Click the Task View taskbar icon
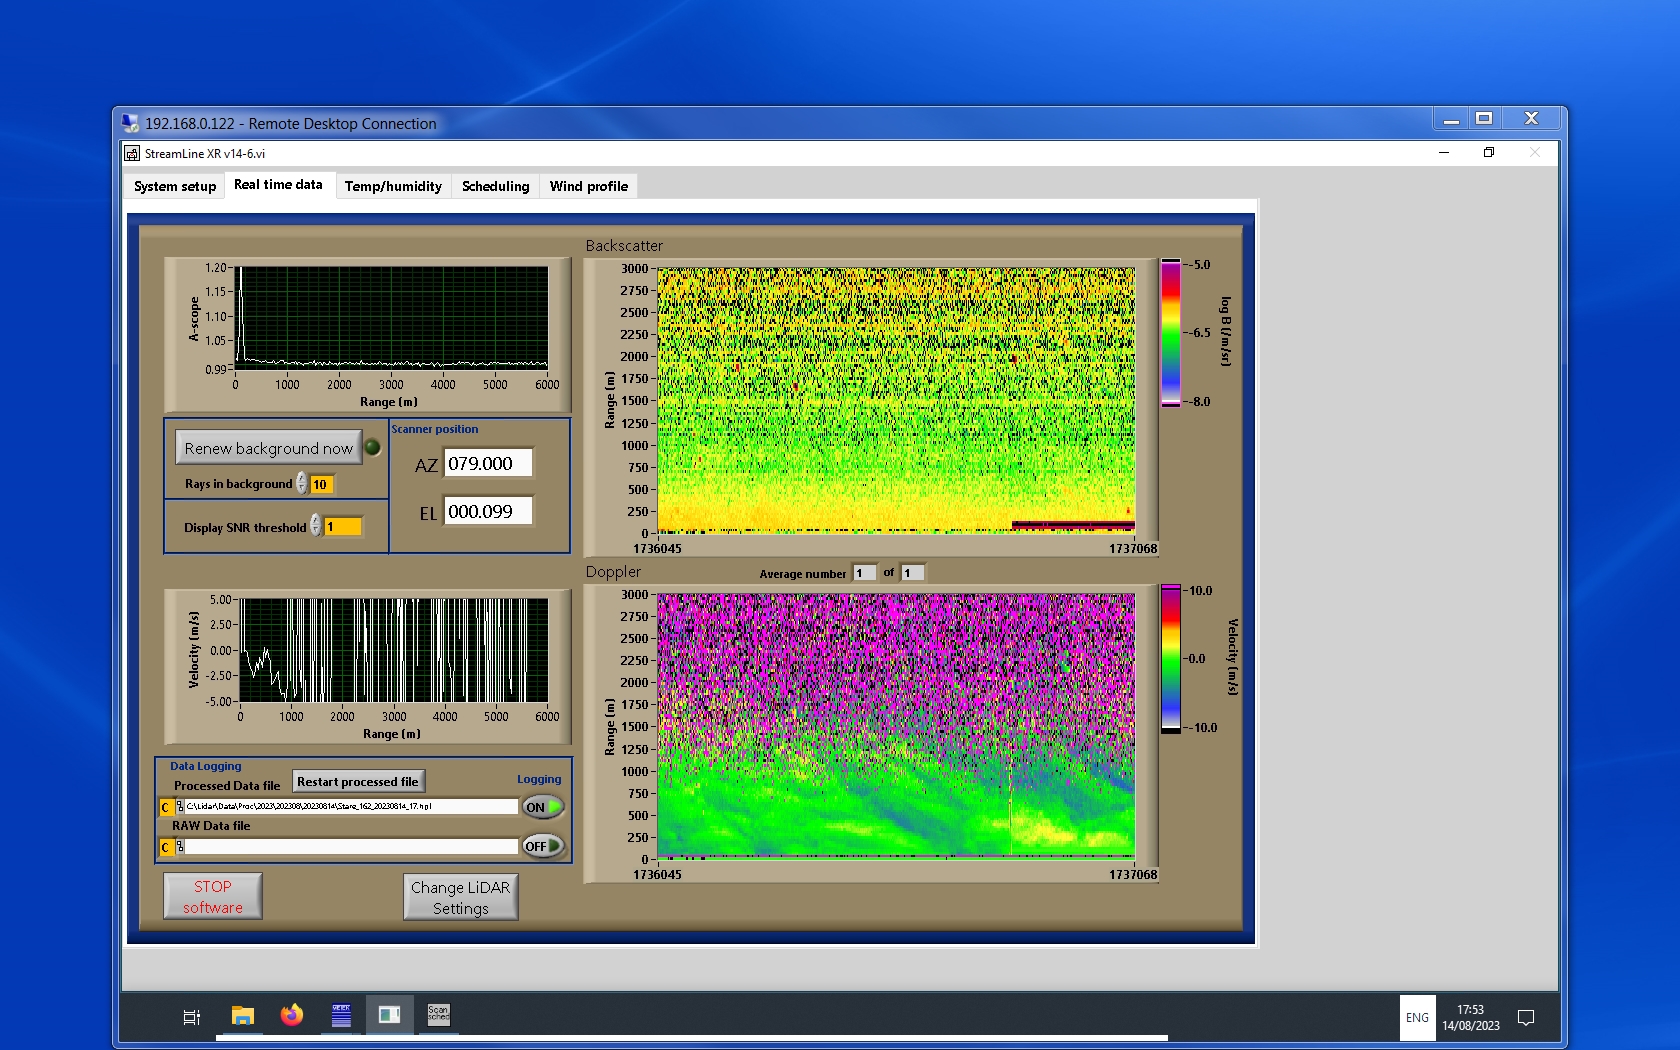Viewport: 1680px width, 1050px height. coord(192,1017)
